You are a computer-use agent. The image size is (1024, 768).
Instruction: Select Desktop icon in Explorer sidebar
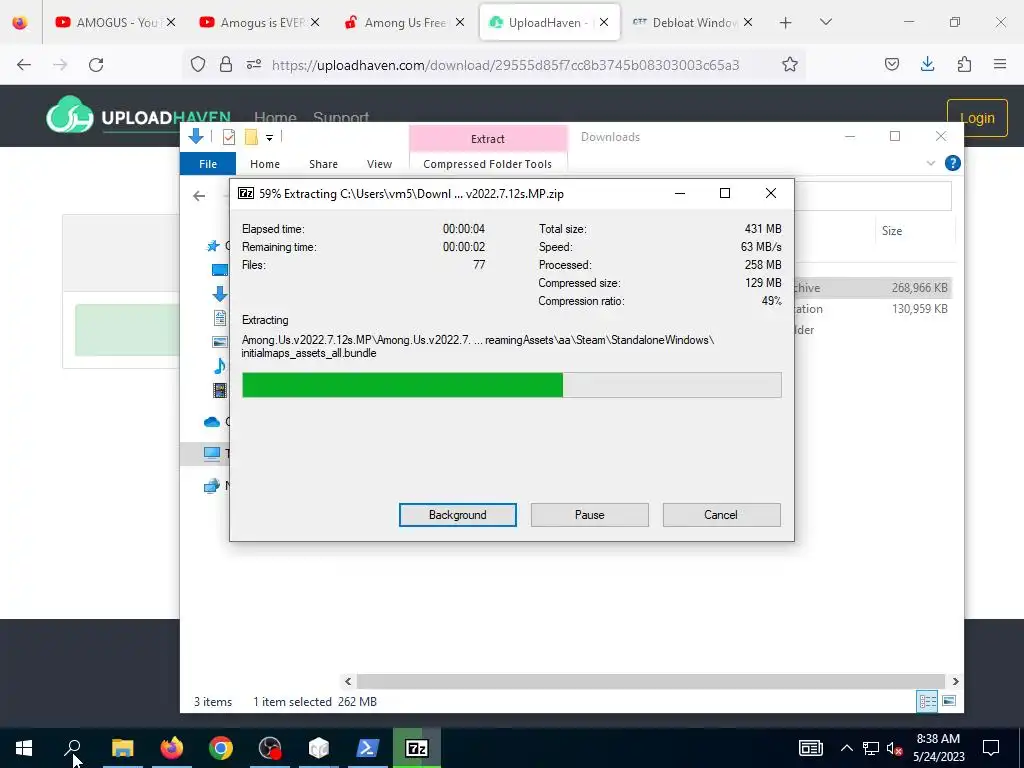coord(220,270)
